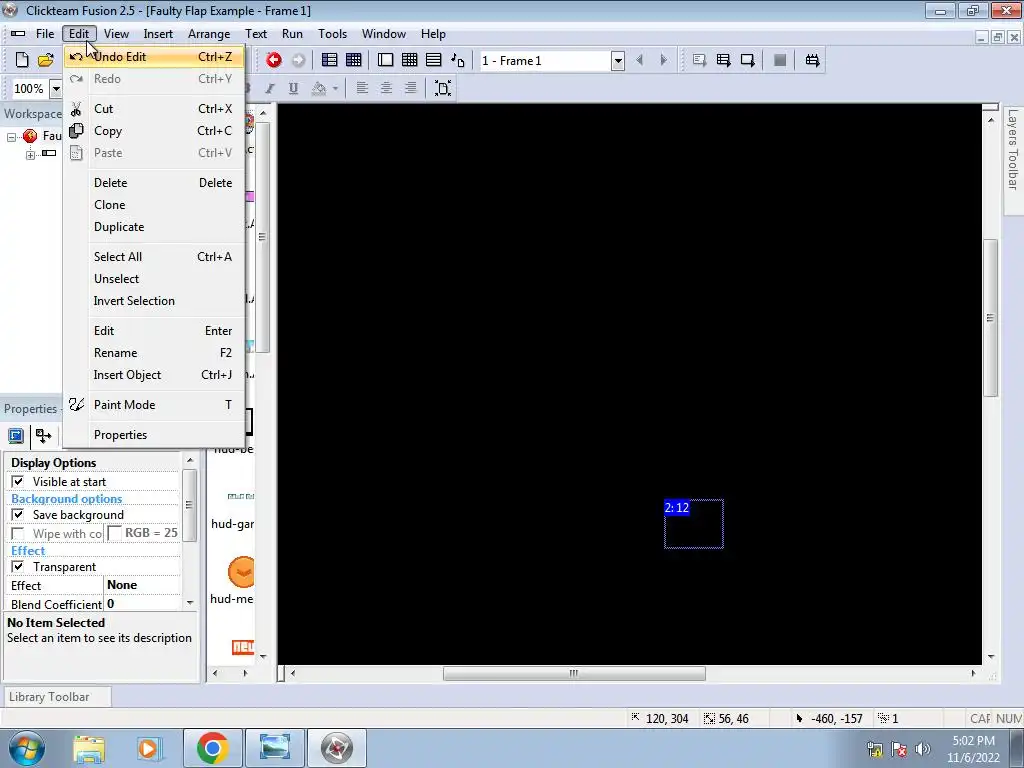The width and height of the screenshot is (1024, 768).
Task: Choose Undo Edit from Edit menu
Action: [154, 57]
